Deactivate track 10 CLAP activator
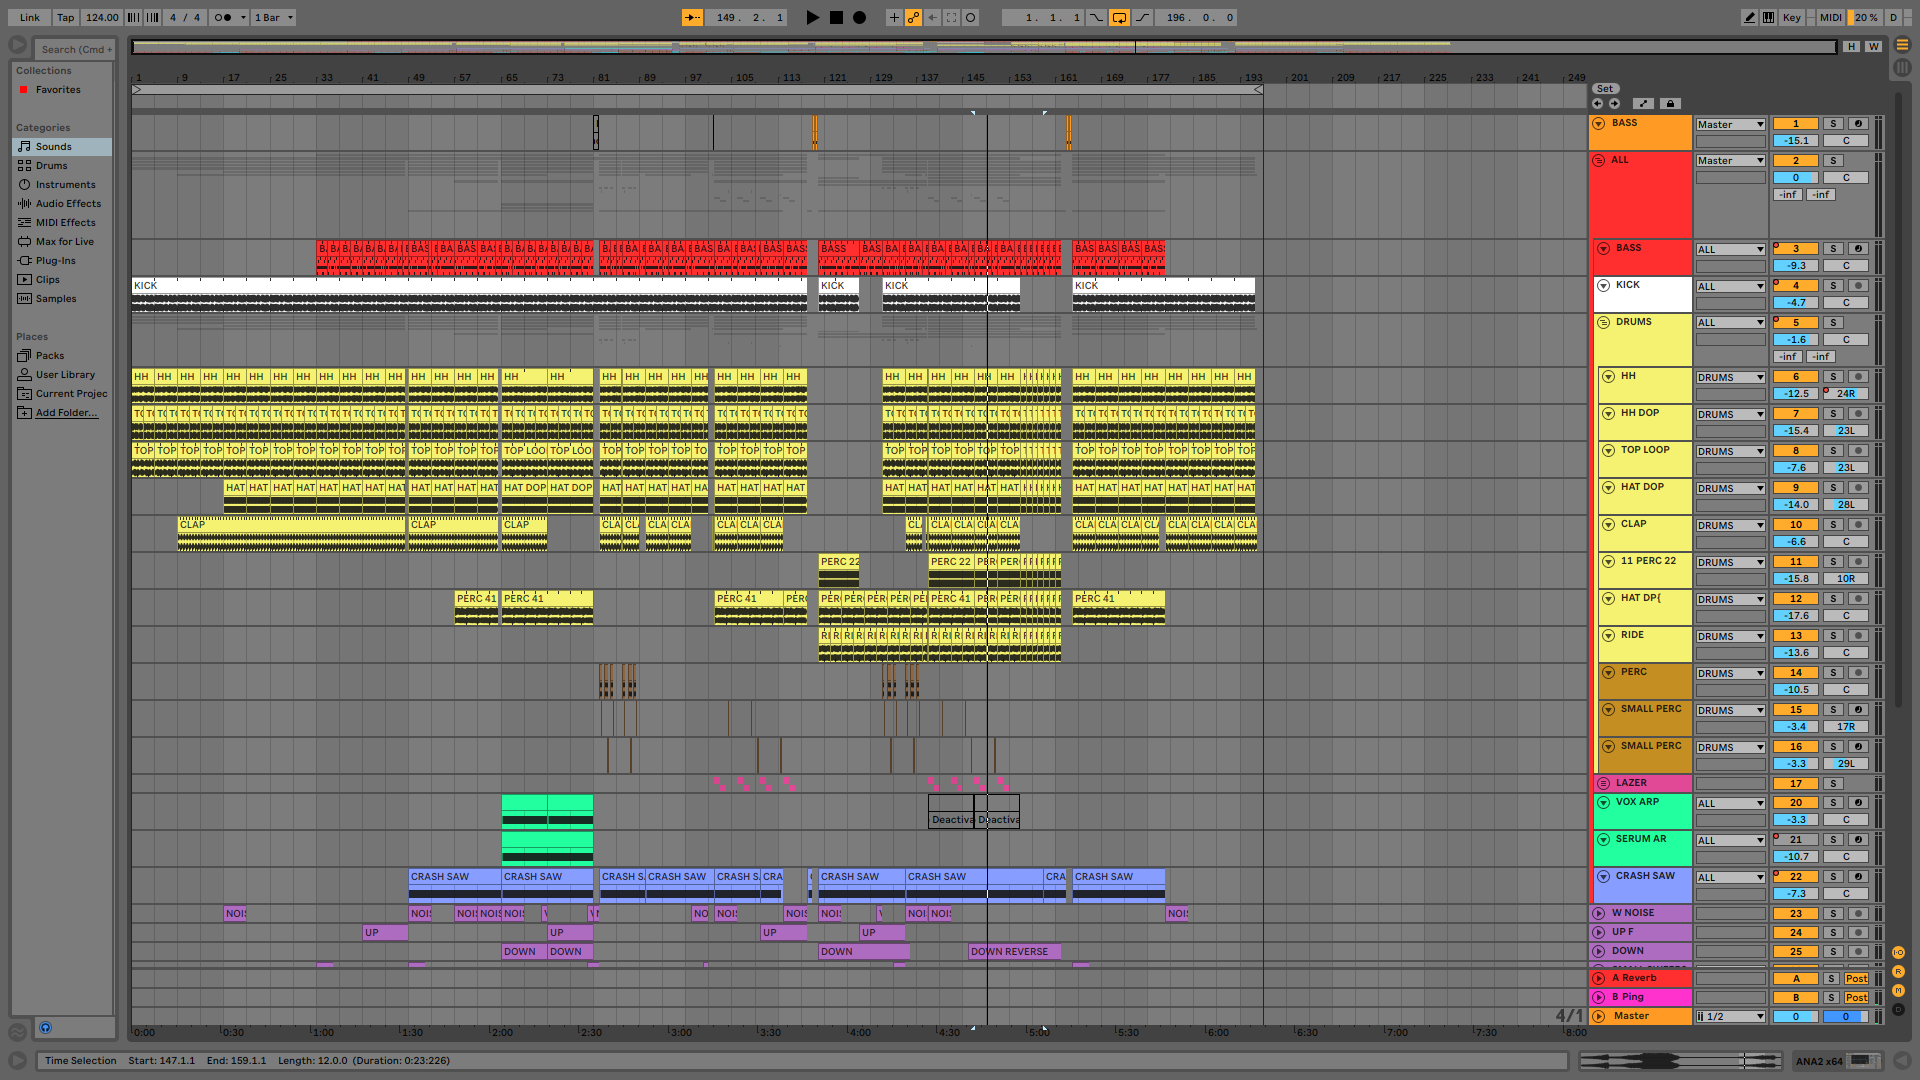 tap(1796, 525)
